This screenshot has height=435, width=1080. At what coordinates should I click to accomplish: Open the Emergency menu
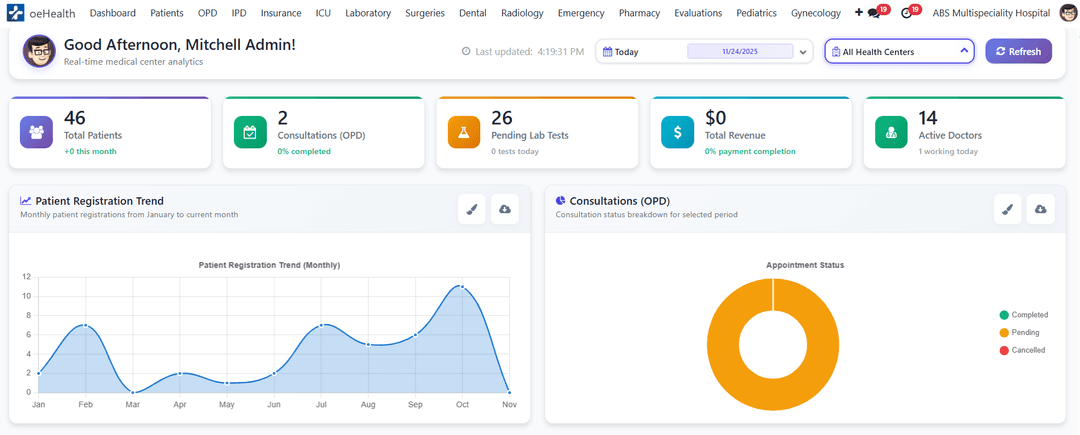coord(581,13)
